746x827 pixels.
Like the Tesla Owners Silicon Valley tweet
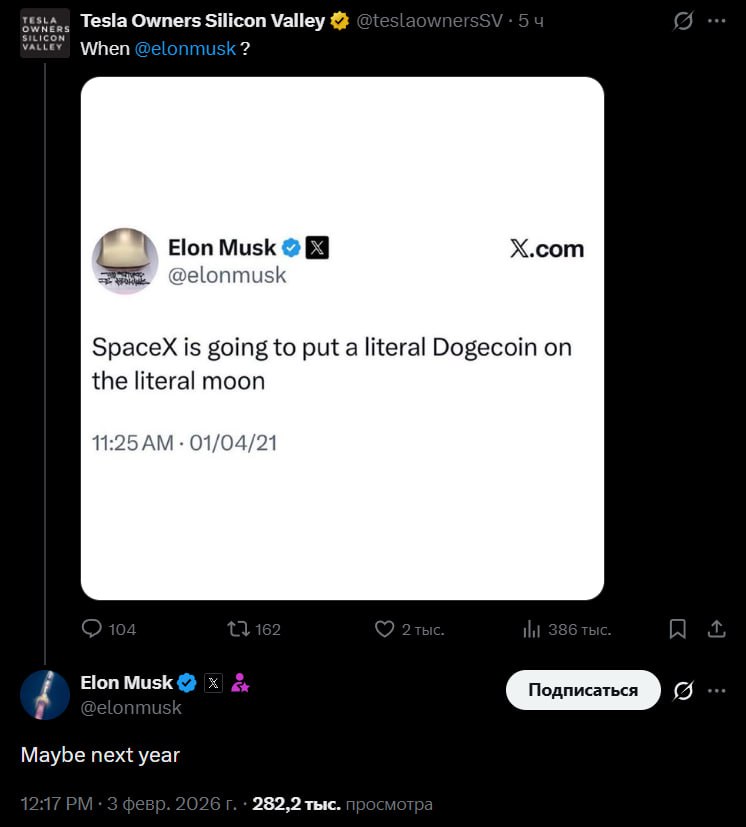pyautogui.click(x=384, y=629)
